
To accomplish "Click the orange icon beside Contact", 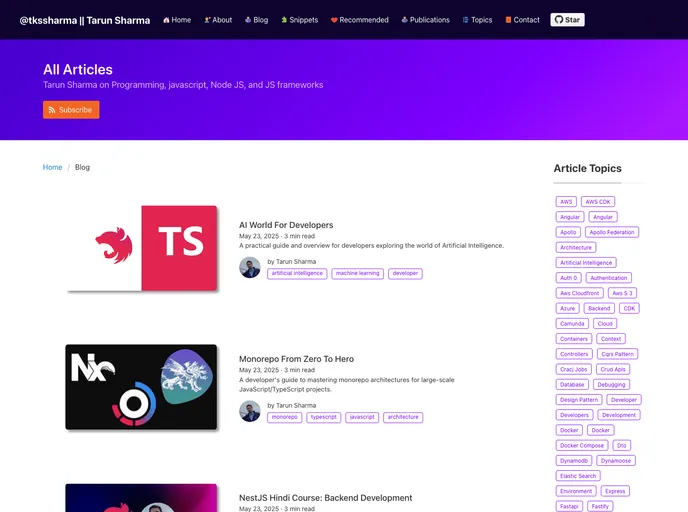I will click(508, 20).
